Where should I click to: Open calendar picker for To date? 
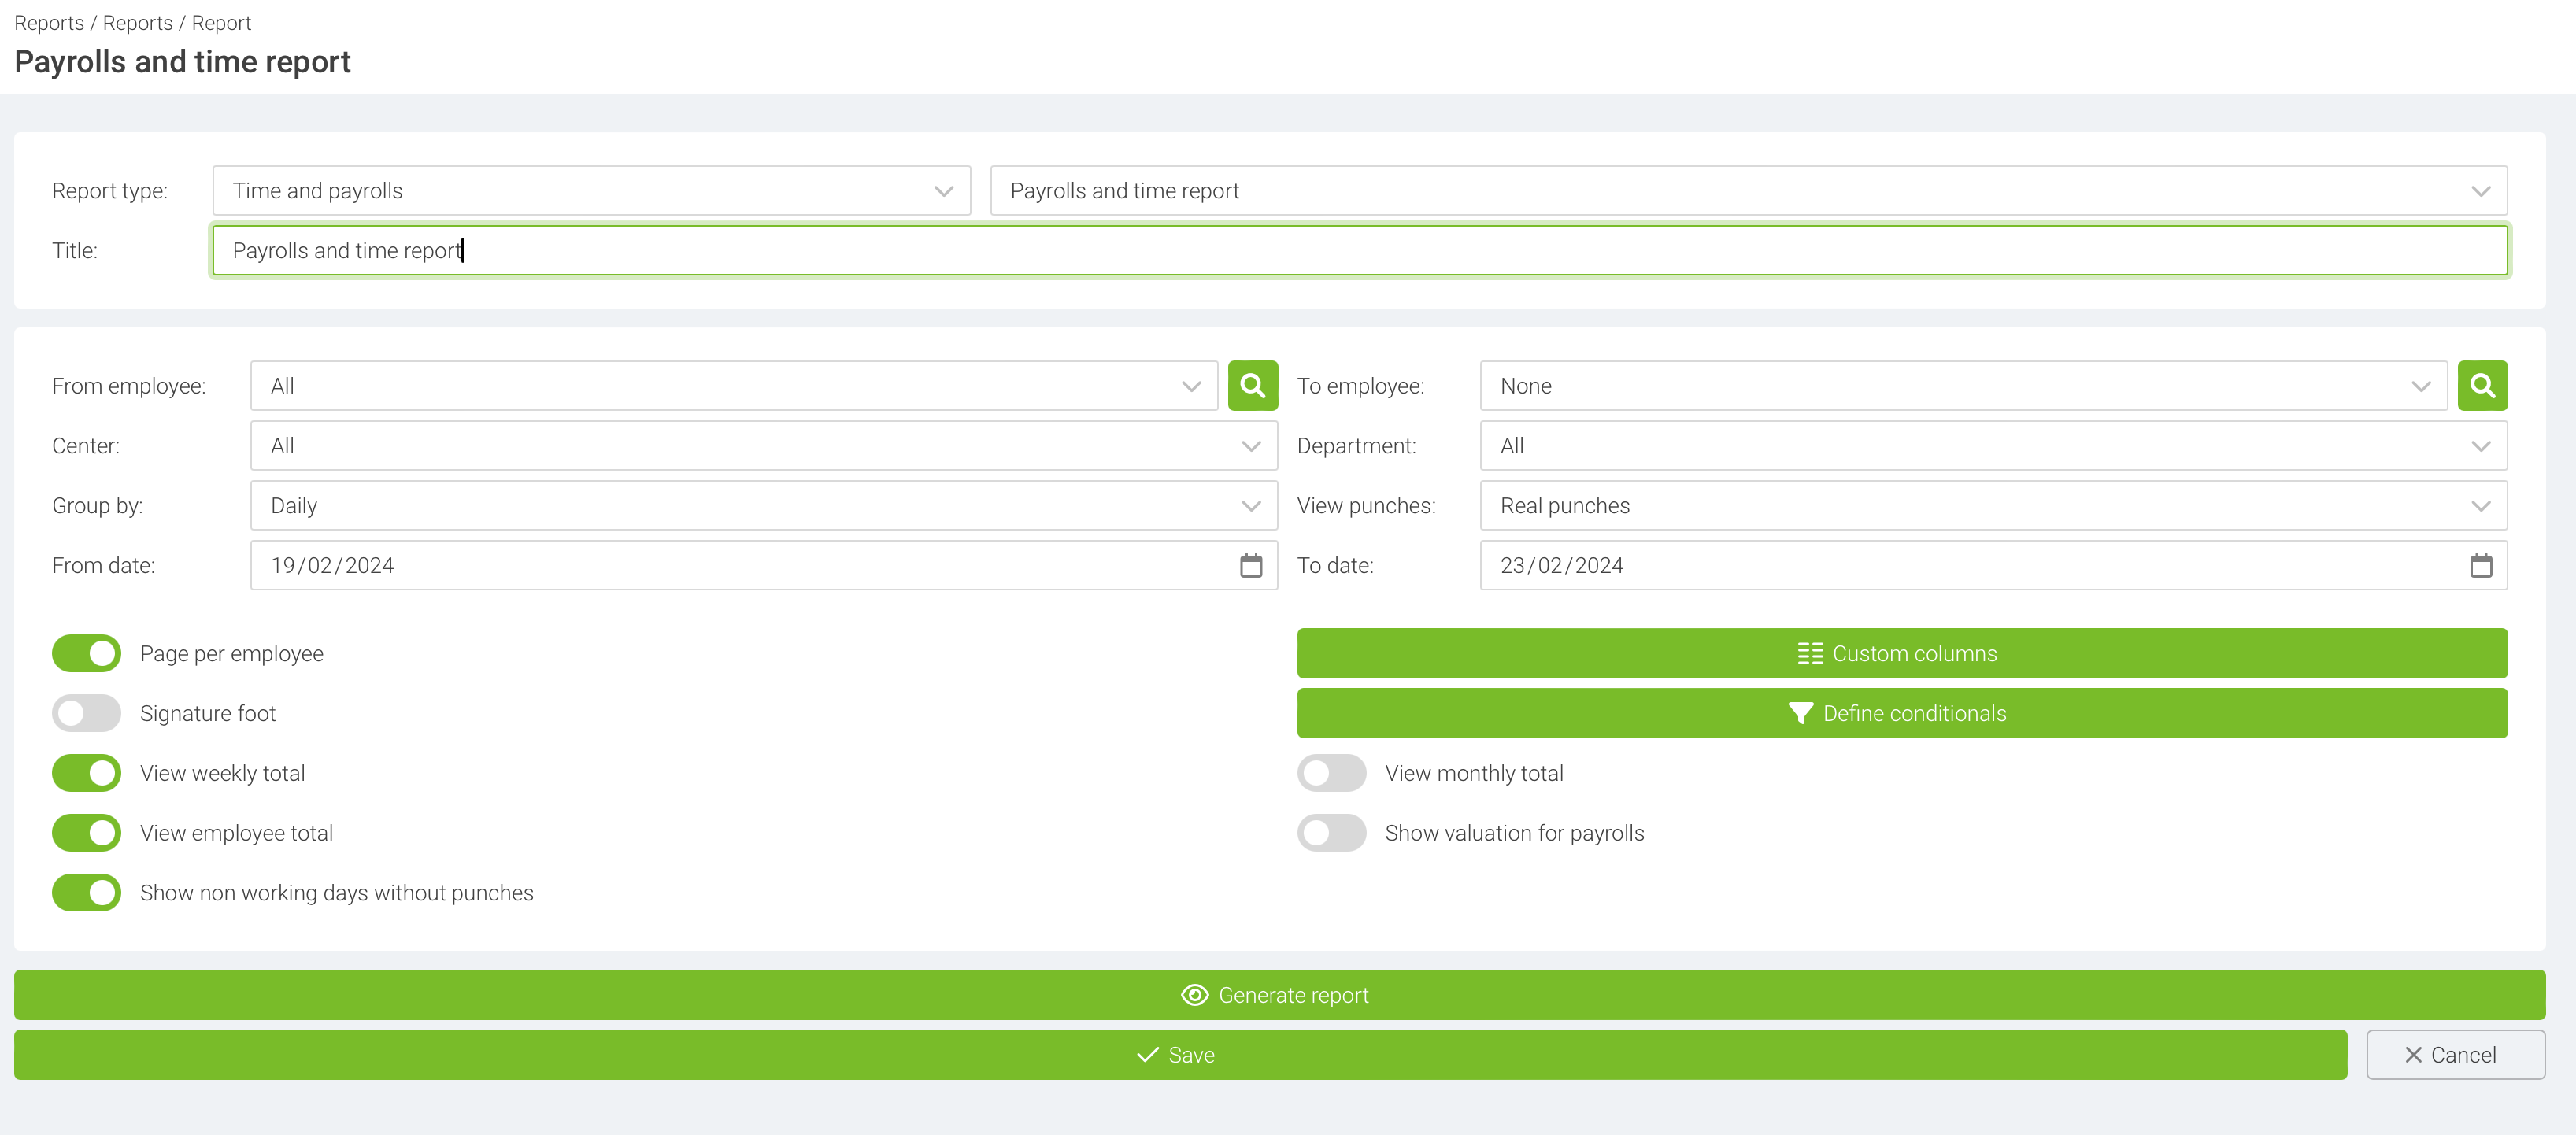point(2481,566)
